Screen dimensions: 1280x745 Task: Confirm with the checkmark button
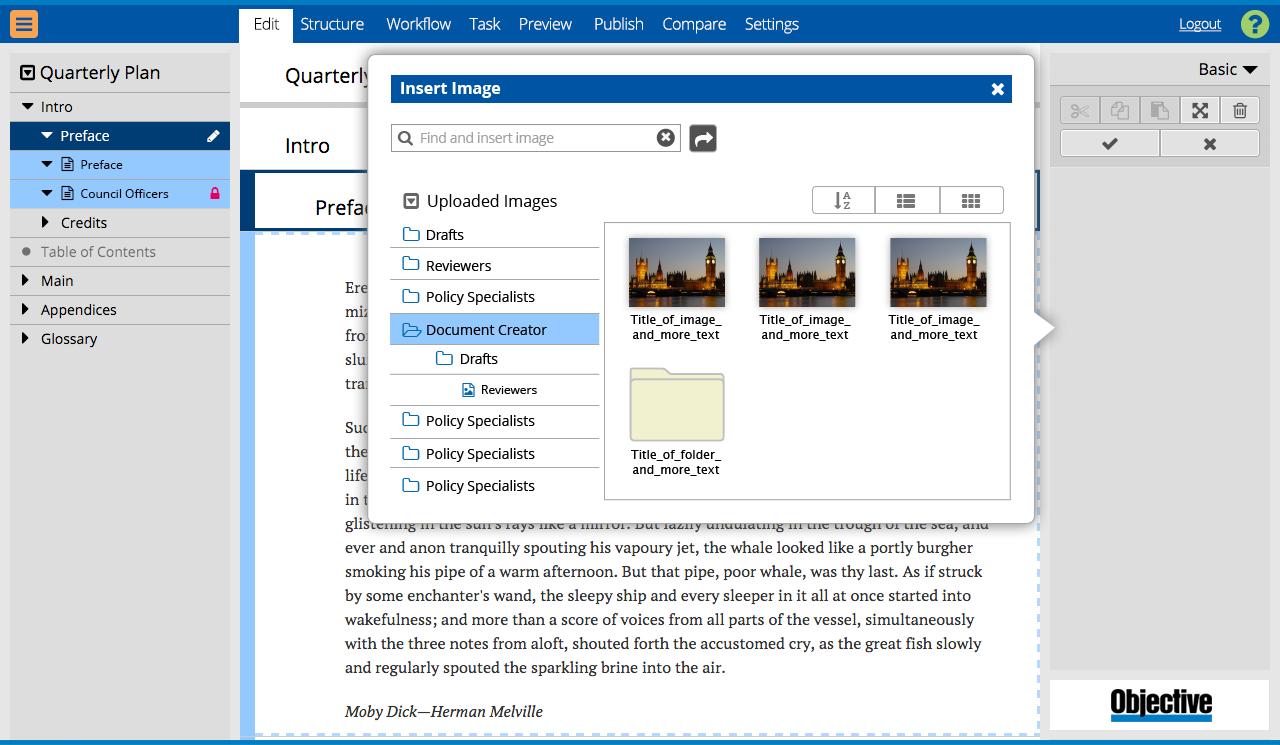1110,144
